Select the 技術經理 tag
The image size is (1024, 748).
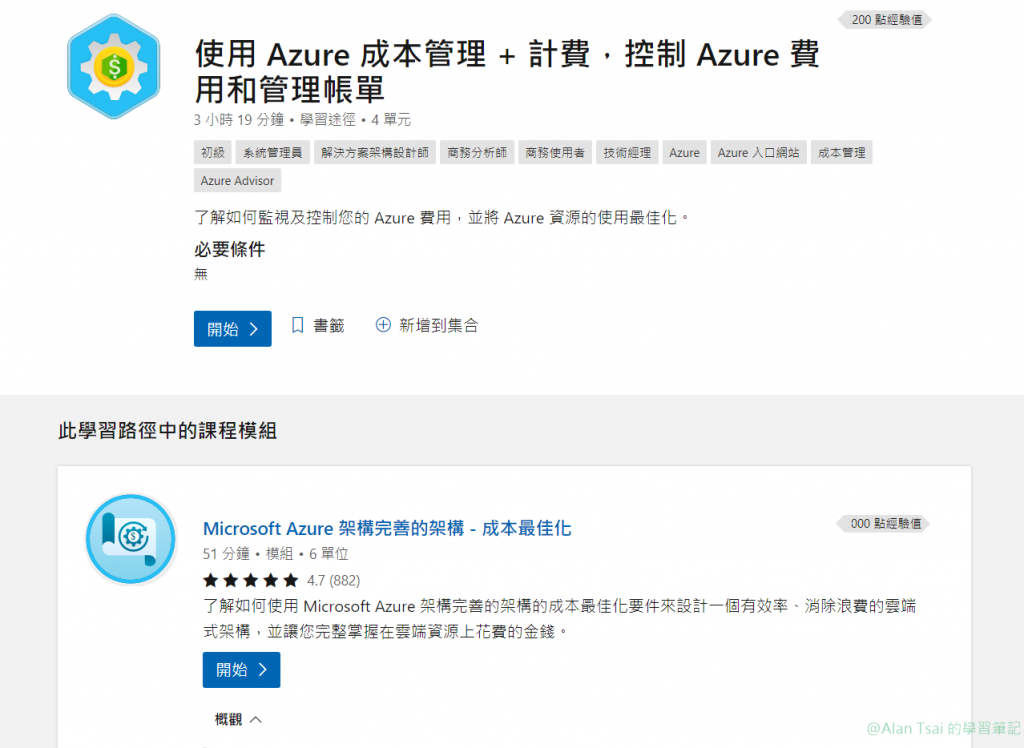627,153
